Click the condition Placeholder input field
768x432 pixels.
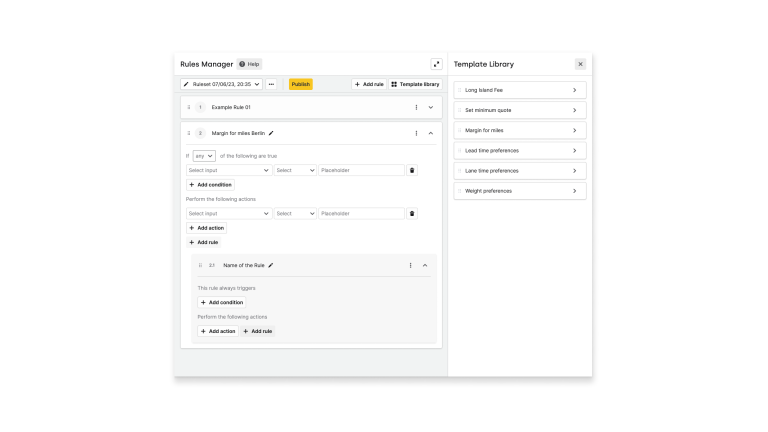tap(361, 170)
